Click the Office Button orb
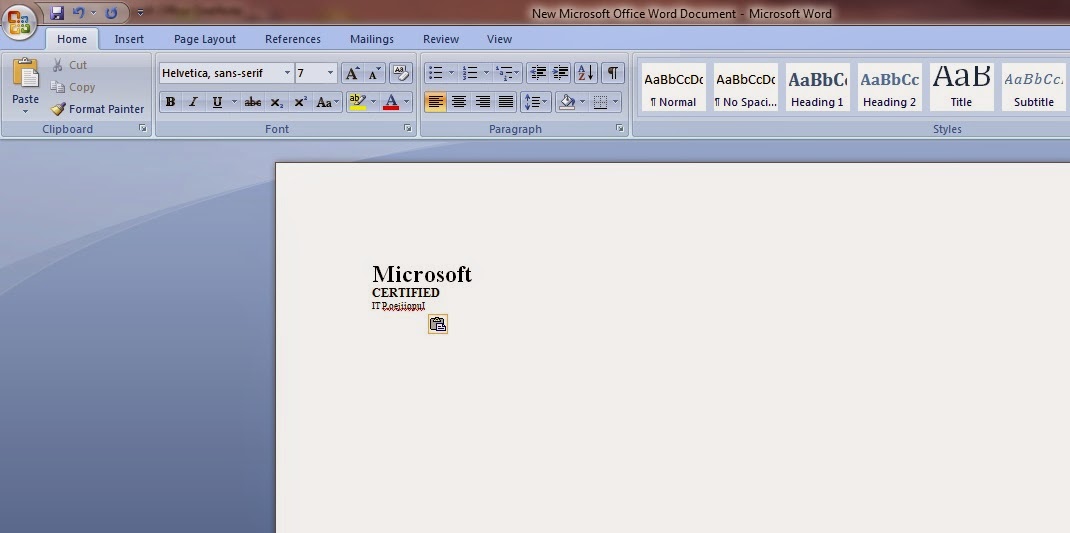Viewport: 1070px width, 533px height. pyautogui.click(x=20, y=23)
